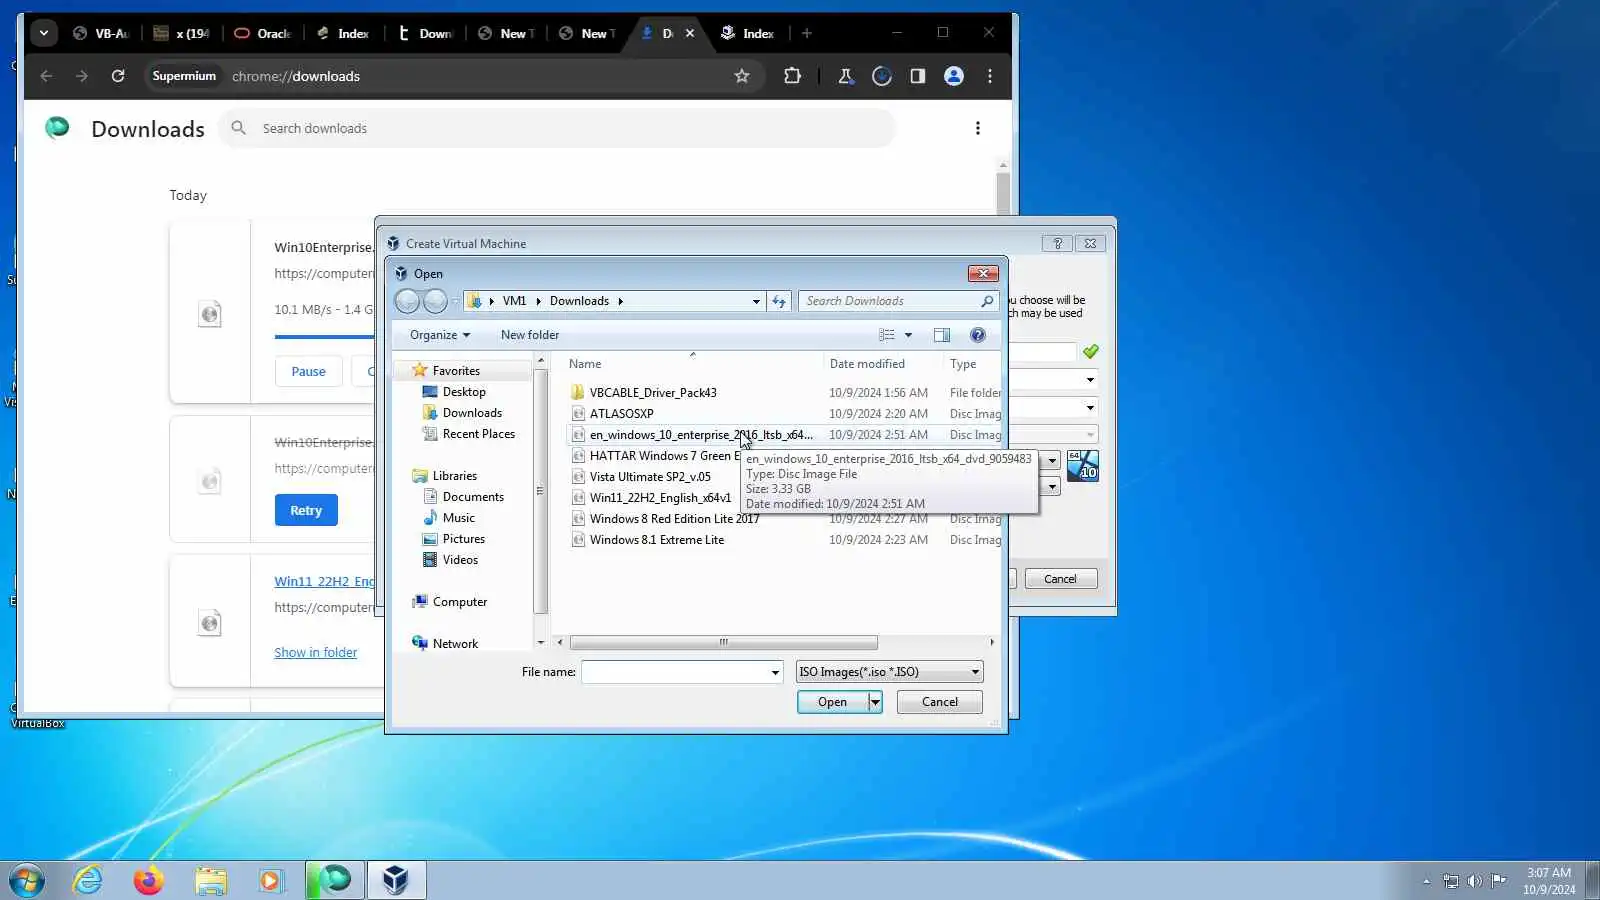Screen dimensions: 1600x900
Task: Select the VBCABLE_Driver_Pack43 folder
Action: click(653, 393)
